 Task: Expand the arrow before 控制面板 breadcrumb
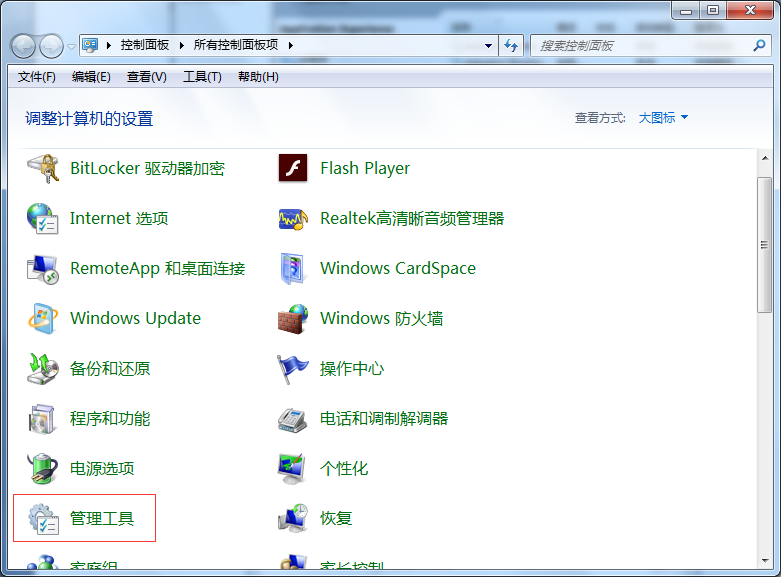109,45
